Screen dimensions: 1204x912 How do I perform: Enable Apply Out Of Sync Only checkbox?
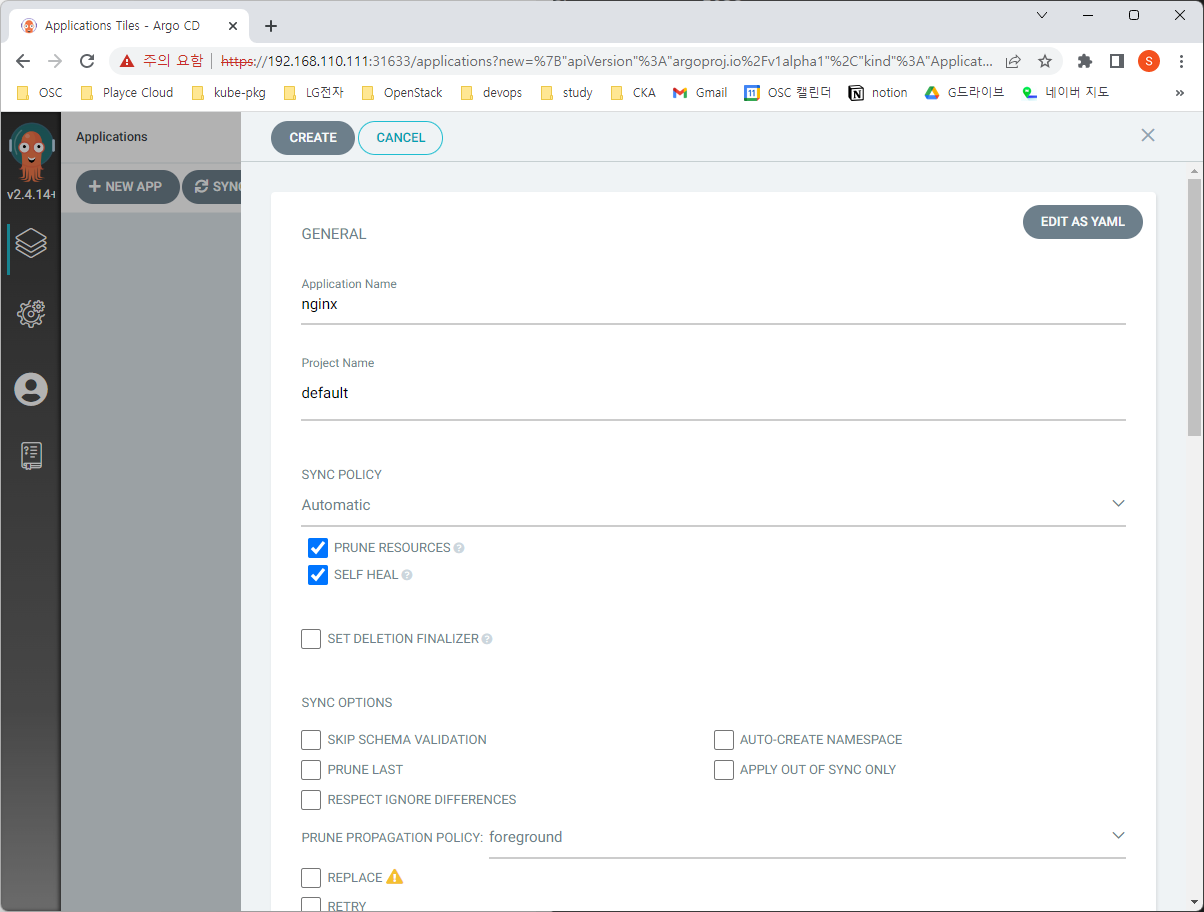click(x=724, y=770)
